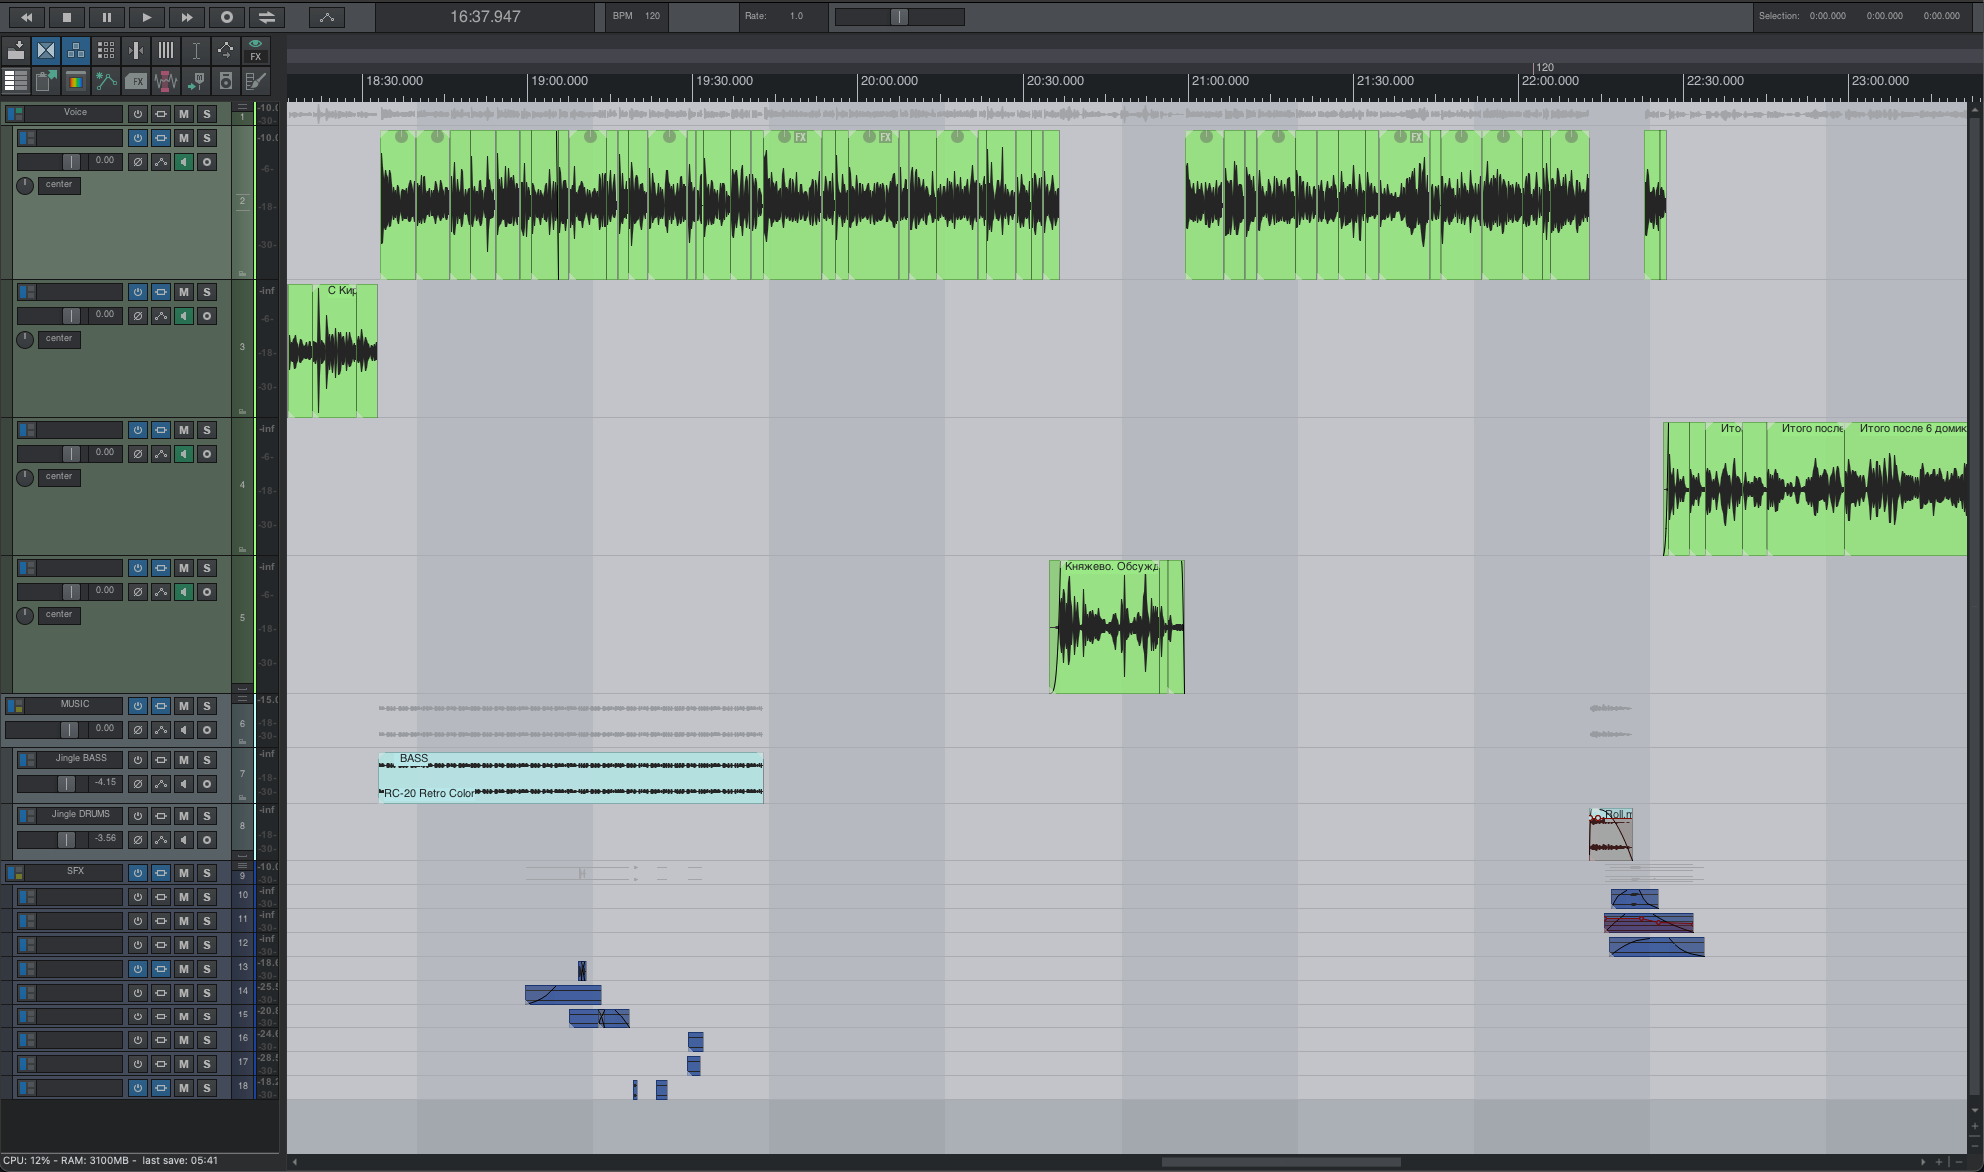Click the horizontal scrollbar thumb at bottom
The width and height of the screenshot is (1984, 1172).
(x=1281, y=1162)
